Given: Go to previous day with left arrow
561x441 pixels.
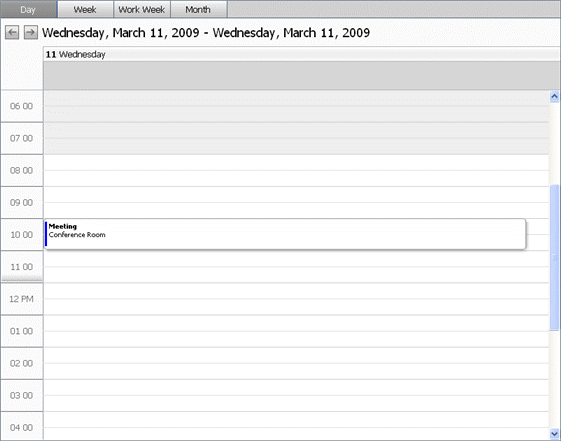Looking at the screenshot, I should pos(12,33).
